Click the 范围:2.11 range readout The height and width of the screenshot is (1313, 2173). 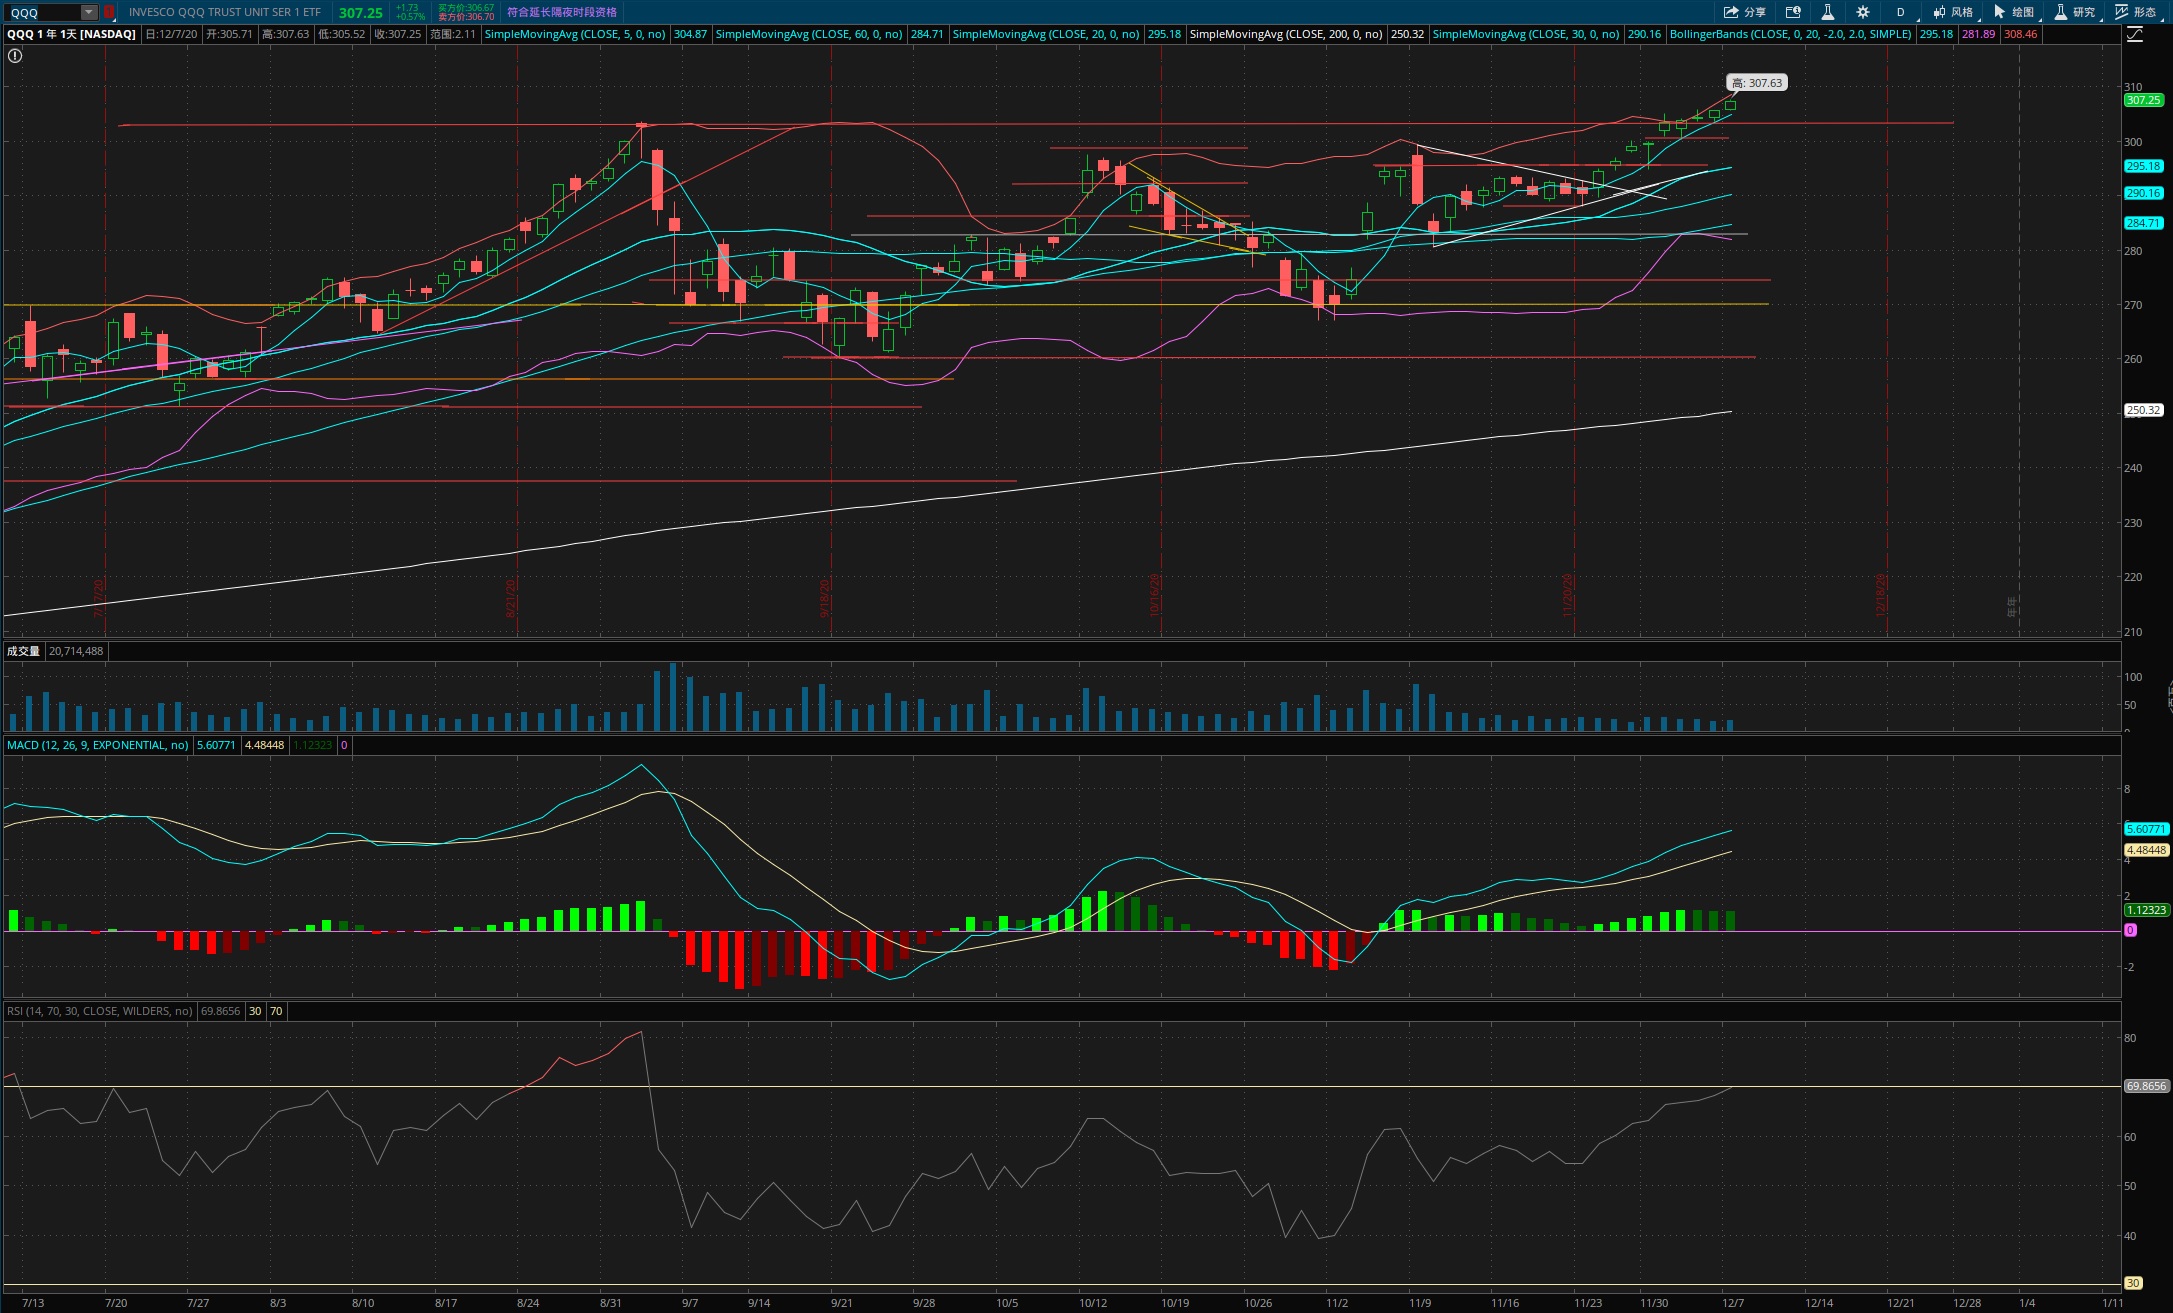(453, 34)
